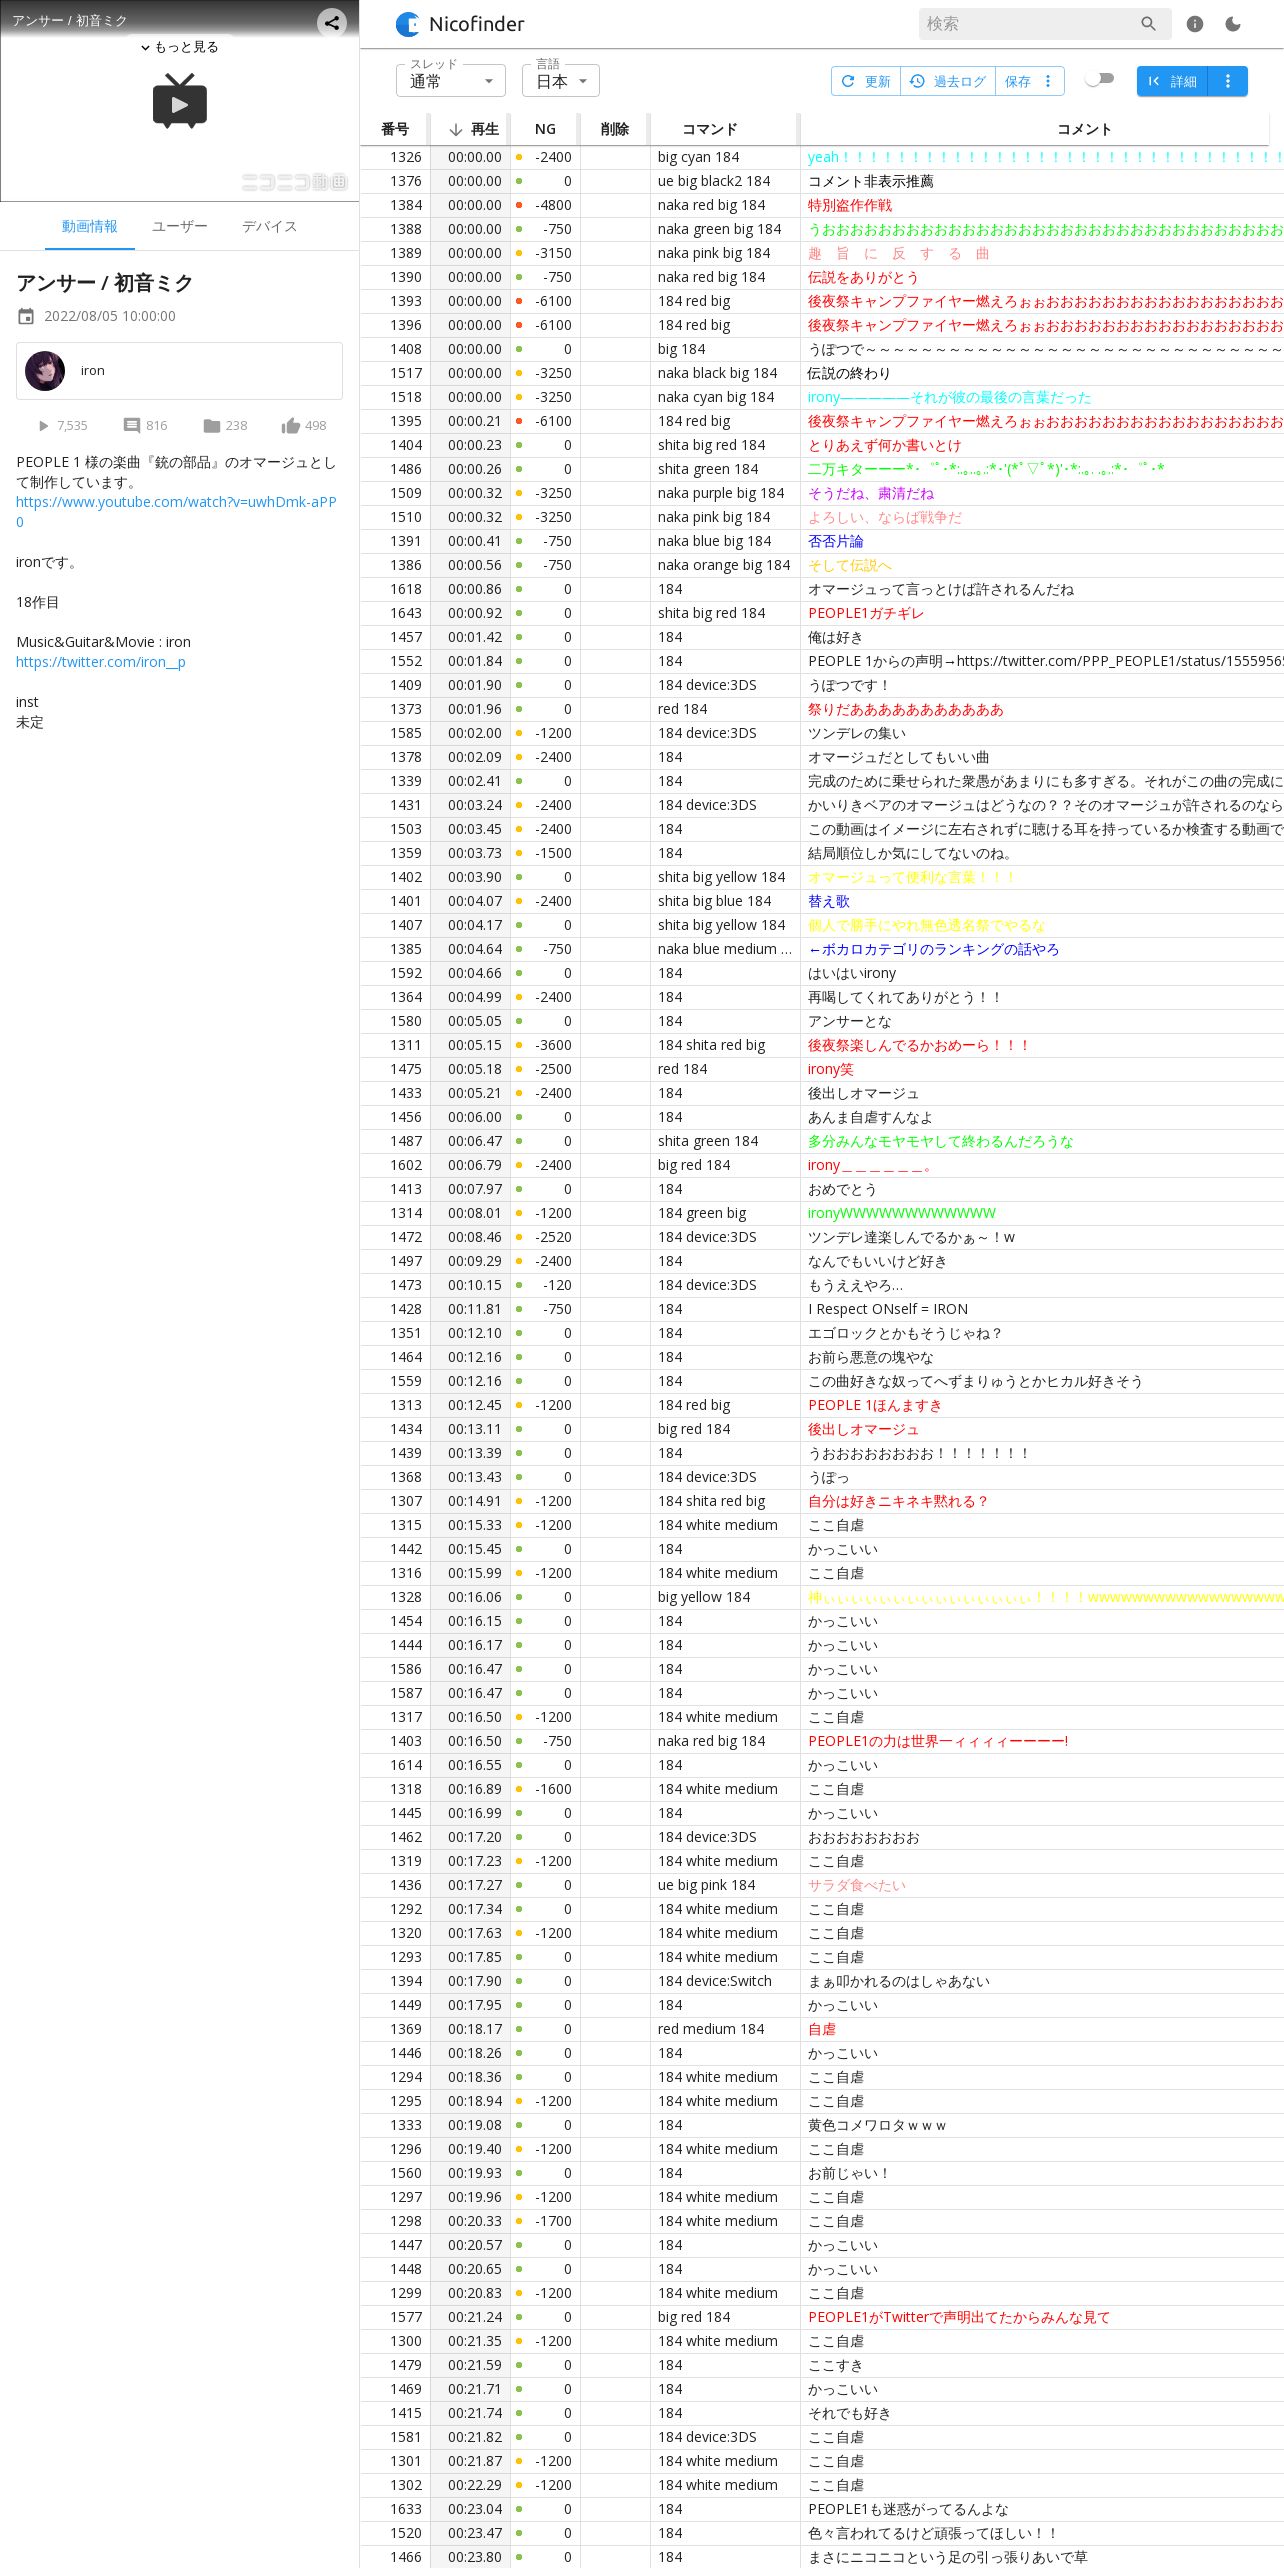Click orange NG dot in row 1326
The image size is (1284, 2568).
coord(519,157)
